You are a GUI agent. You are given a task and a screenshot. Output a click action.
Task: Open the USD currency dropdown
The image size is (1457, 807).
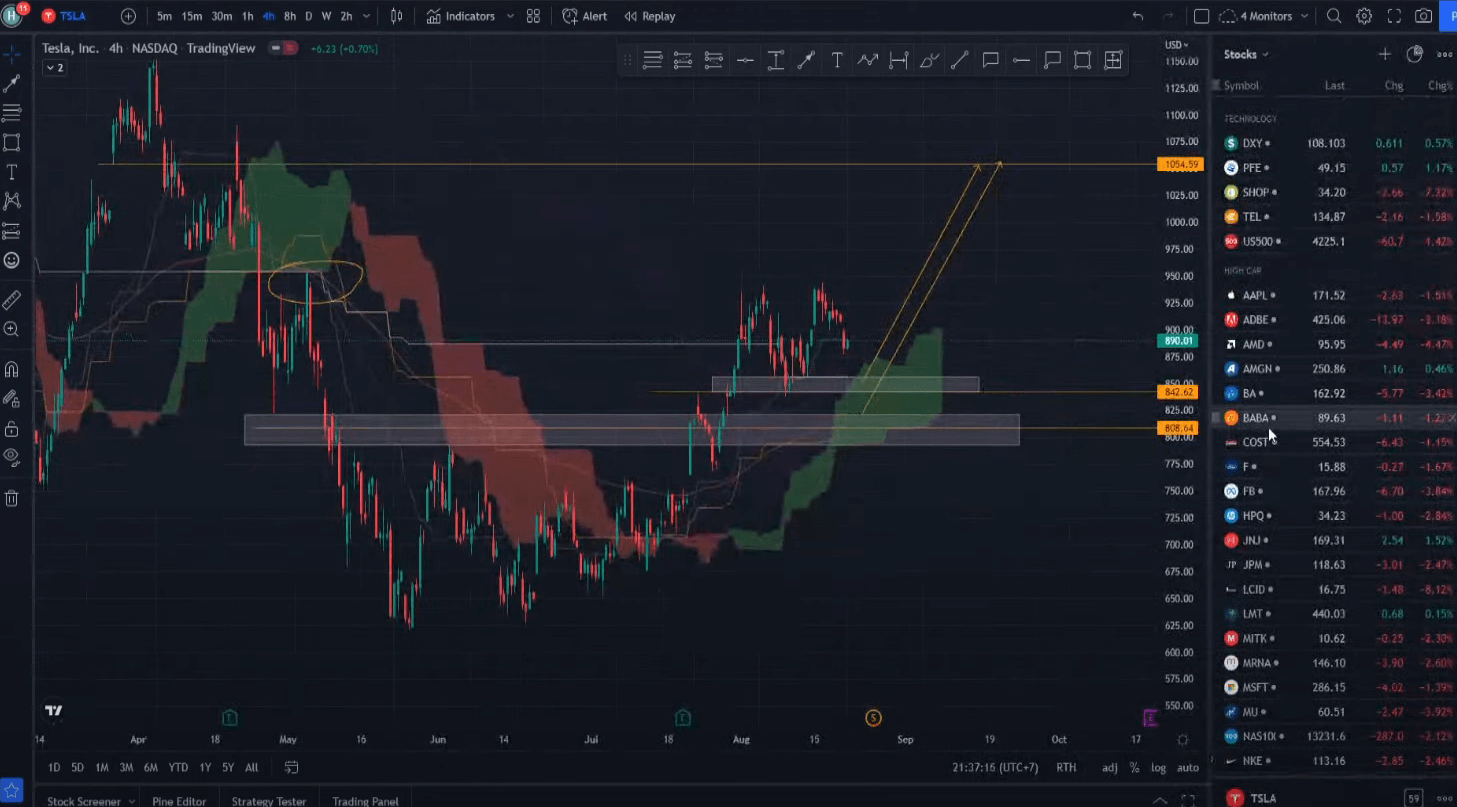point(1177,45)
